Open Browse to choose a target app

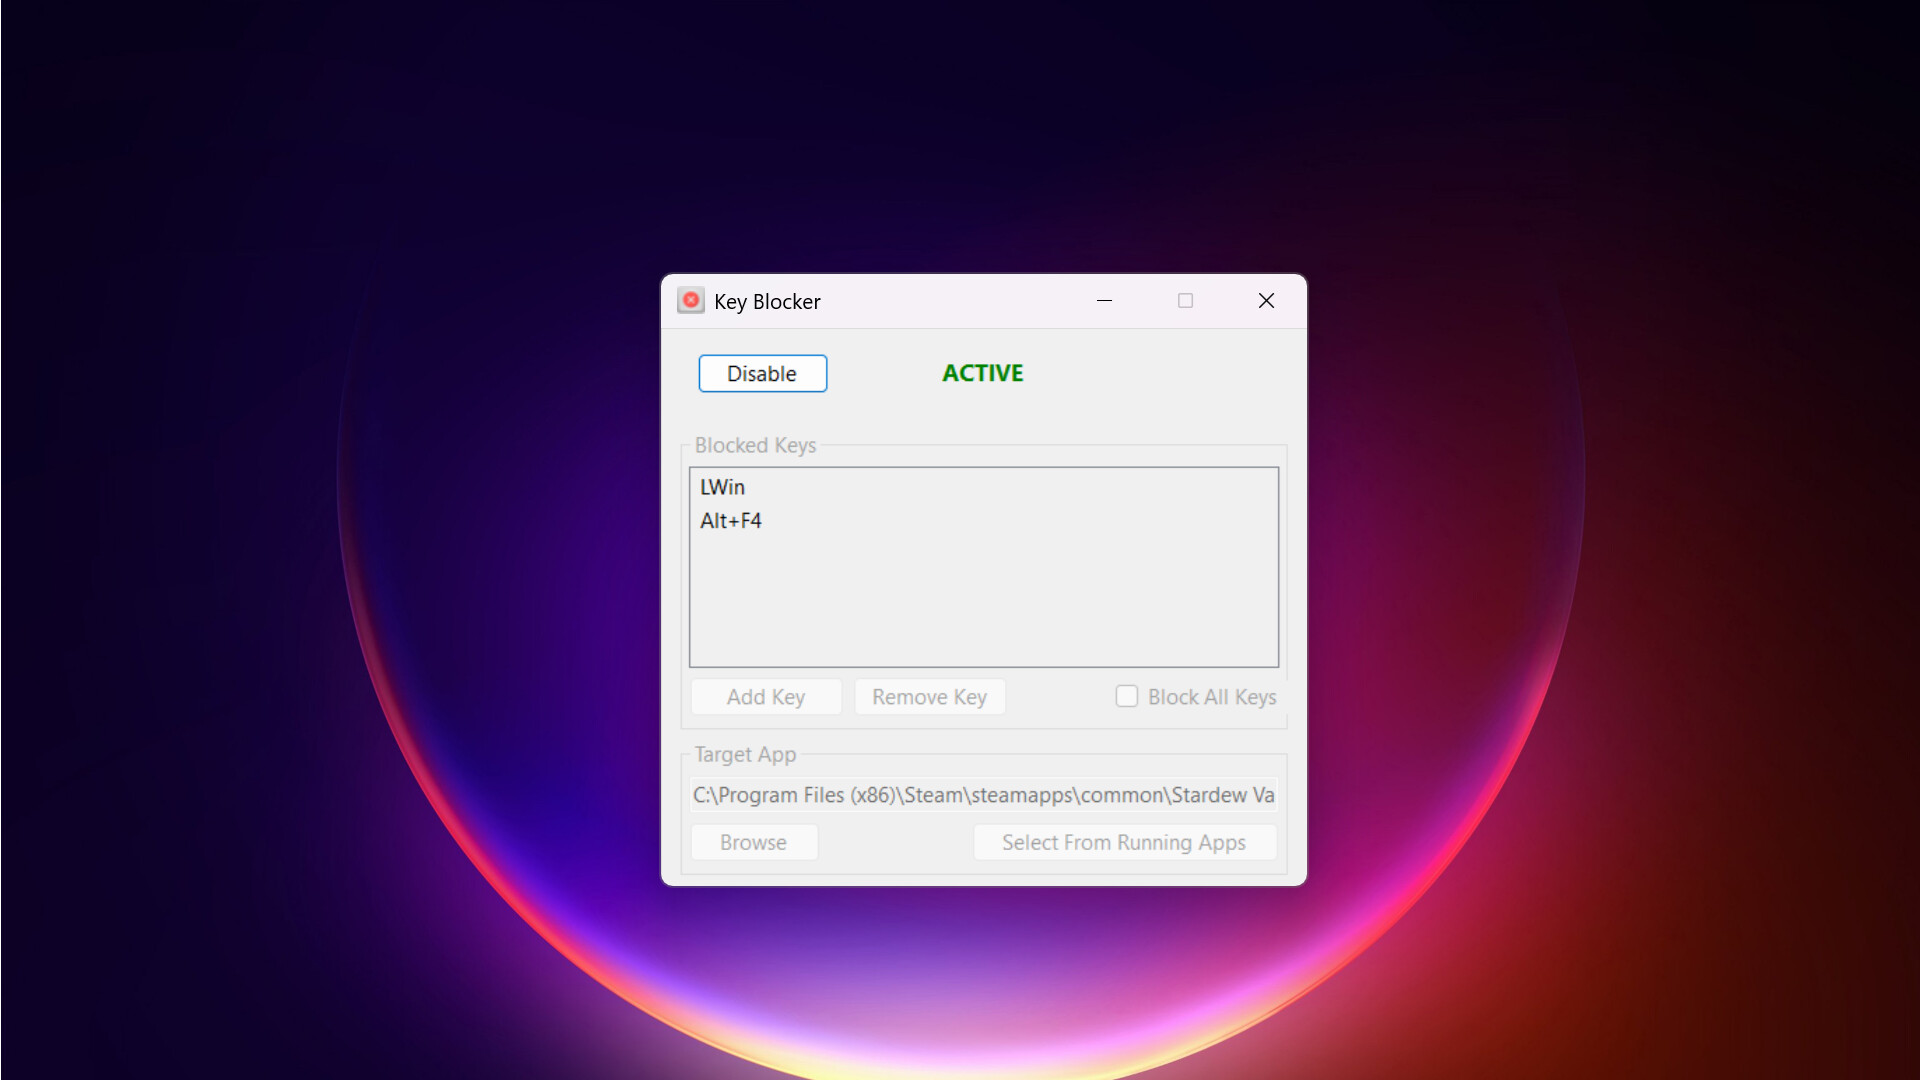(x=753, y=842)
